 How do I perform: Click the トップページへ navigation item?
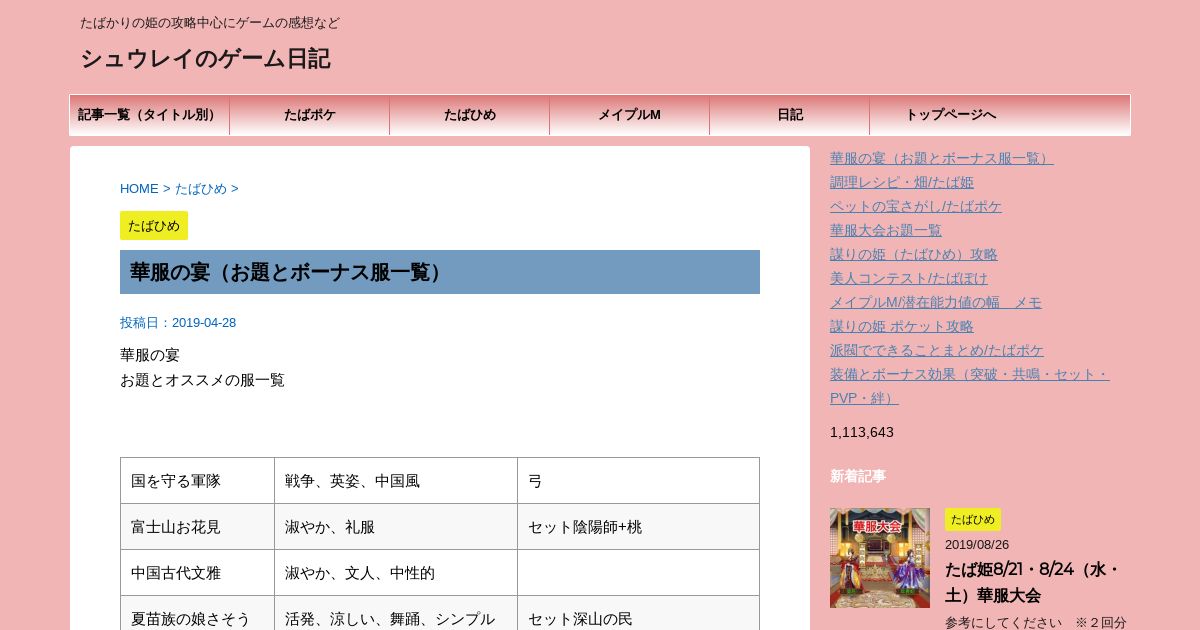pyautogui.click(x=950, y=115)
